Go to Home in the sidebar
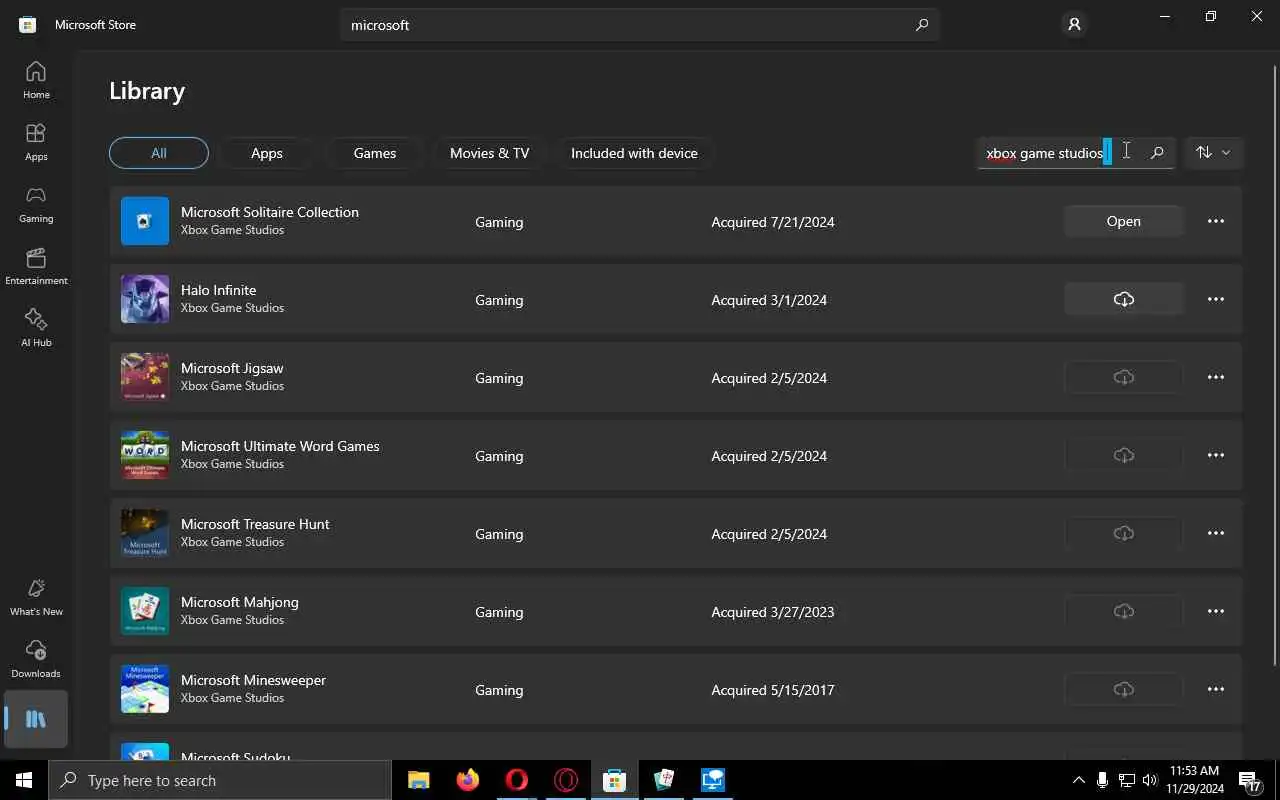1280x800 pixels. click(36, 80)
